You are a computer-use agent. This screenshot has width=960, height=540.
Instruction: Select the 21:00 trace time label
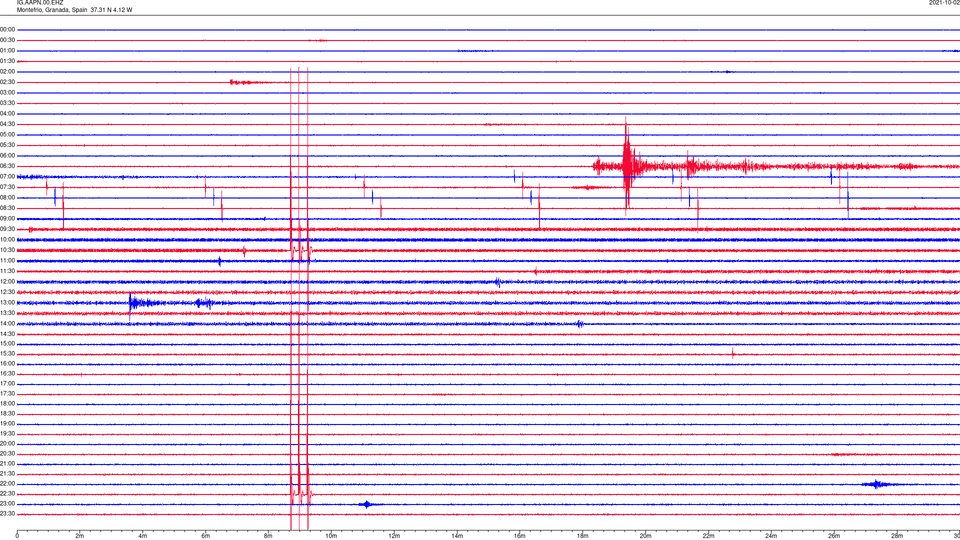coord(8,463)
